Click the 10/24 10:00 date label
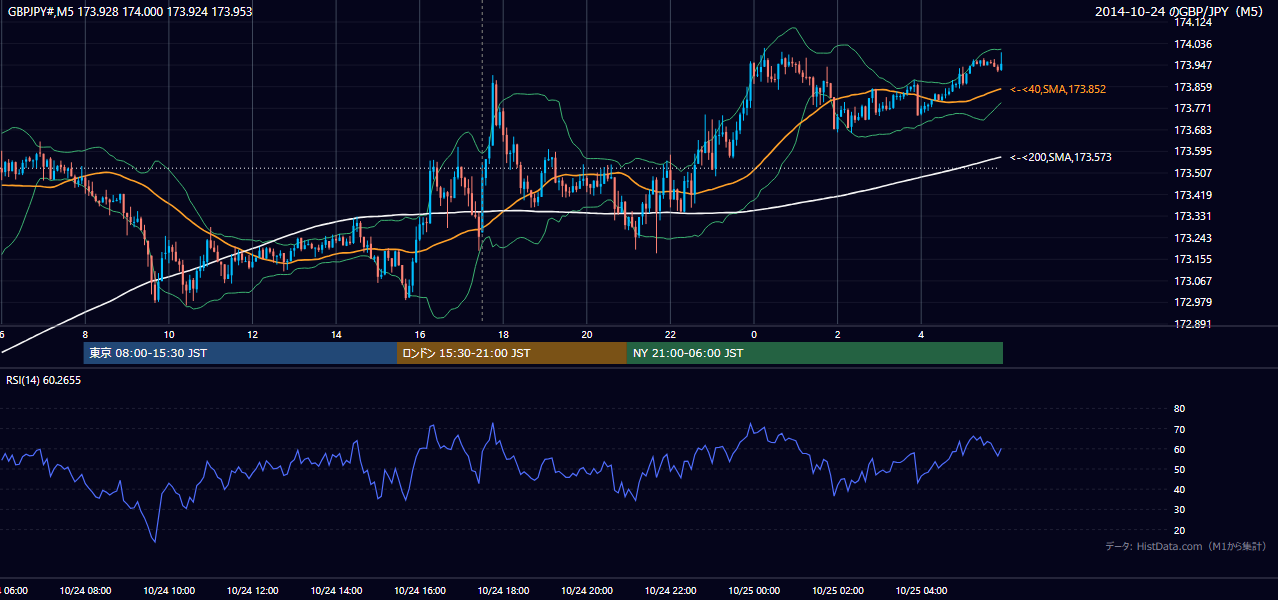The width and height of the screenshot is (1278, 600). [x=169, y=591]
